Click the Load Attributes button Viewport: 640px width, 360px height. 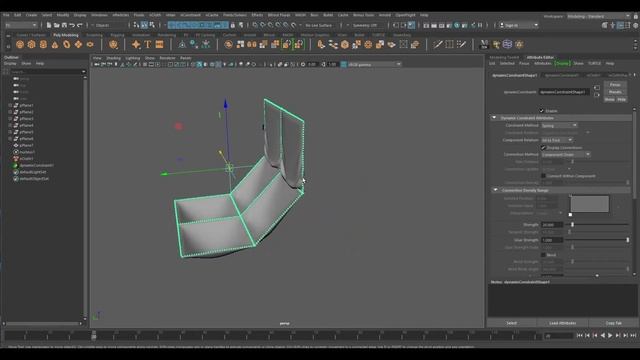click(562, 323)
